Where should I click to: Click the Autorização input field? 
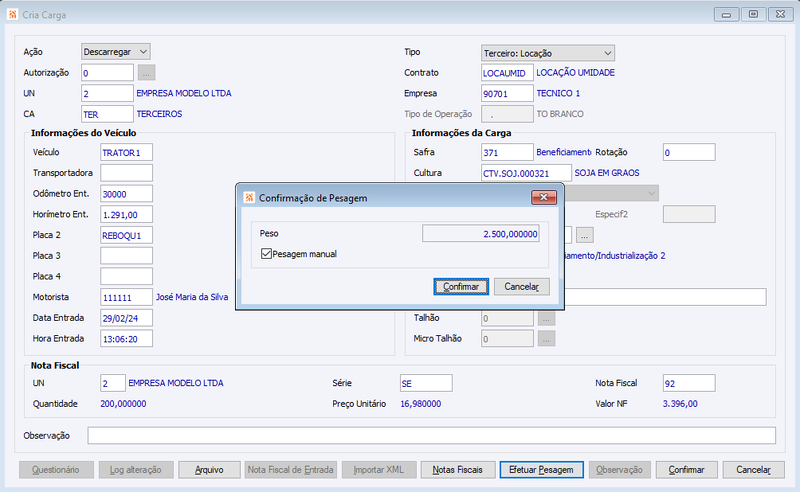click(107, 73)
